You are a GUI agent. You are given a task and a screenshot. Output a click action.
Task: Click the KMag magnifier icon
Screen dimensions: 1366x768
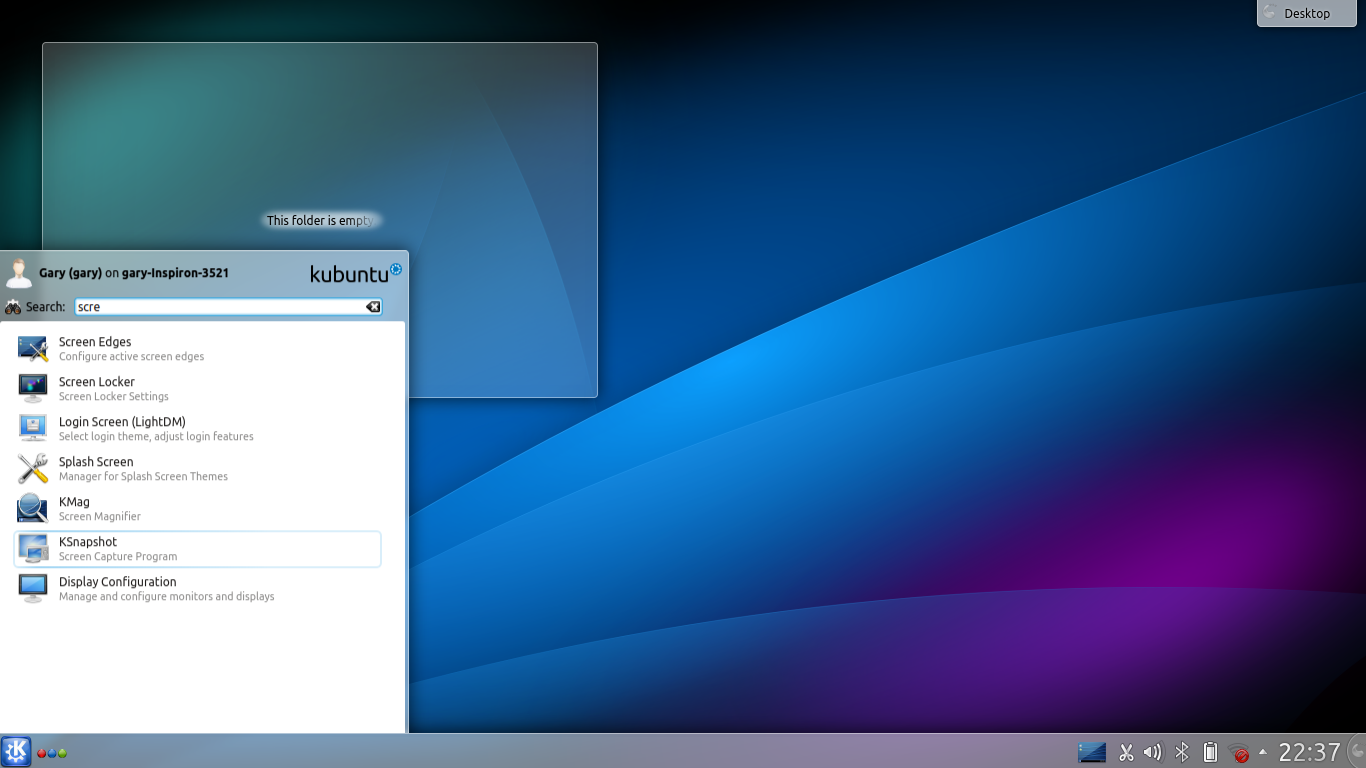33,509
